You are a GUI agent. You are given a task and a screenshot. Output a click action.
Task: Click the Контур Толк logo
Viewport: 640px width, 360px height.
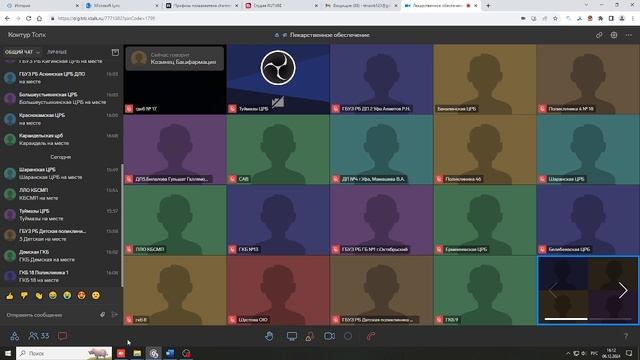[x=27, y=35]
